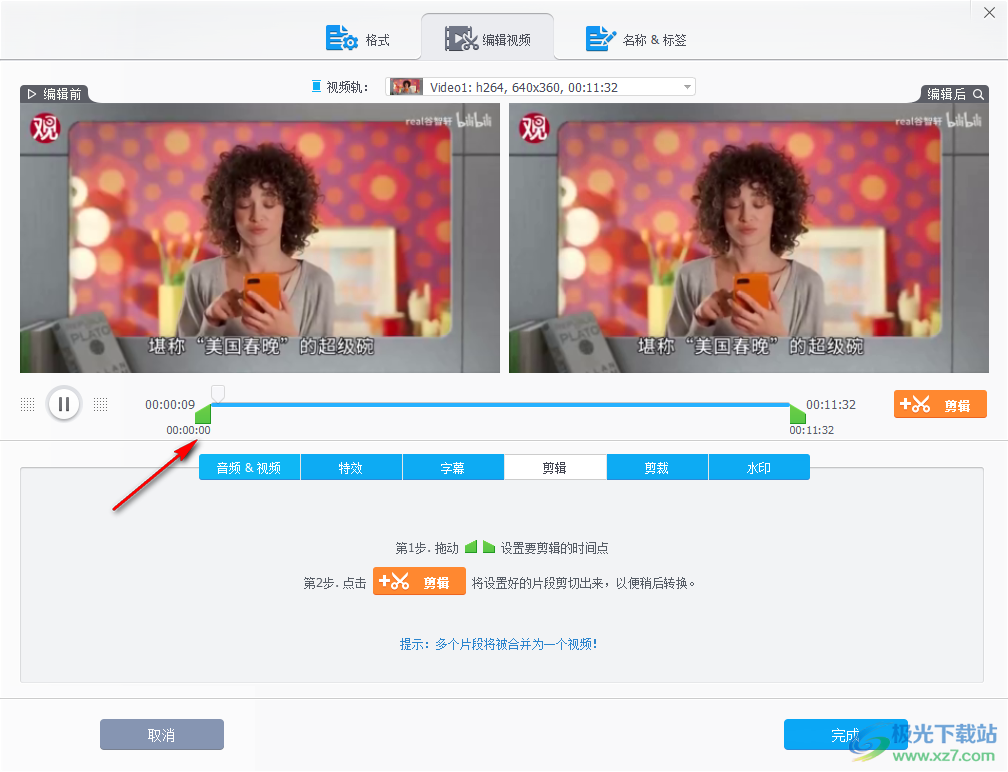Click the 完成 button to finish
The height and width of the screenshot is (772, 1008).
pyautogui.click(x=845, y=734)
